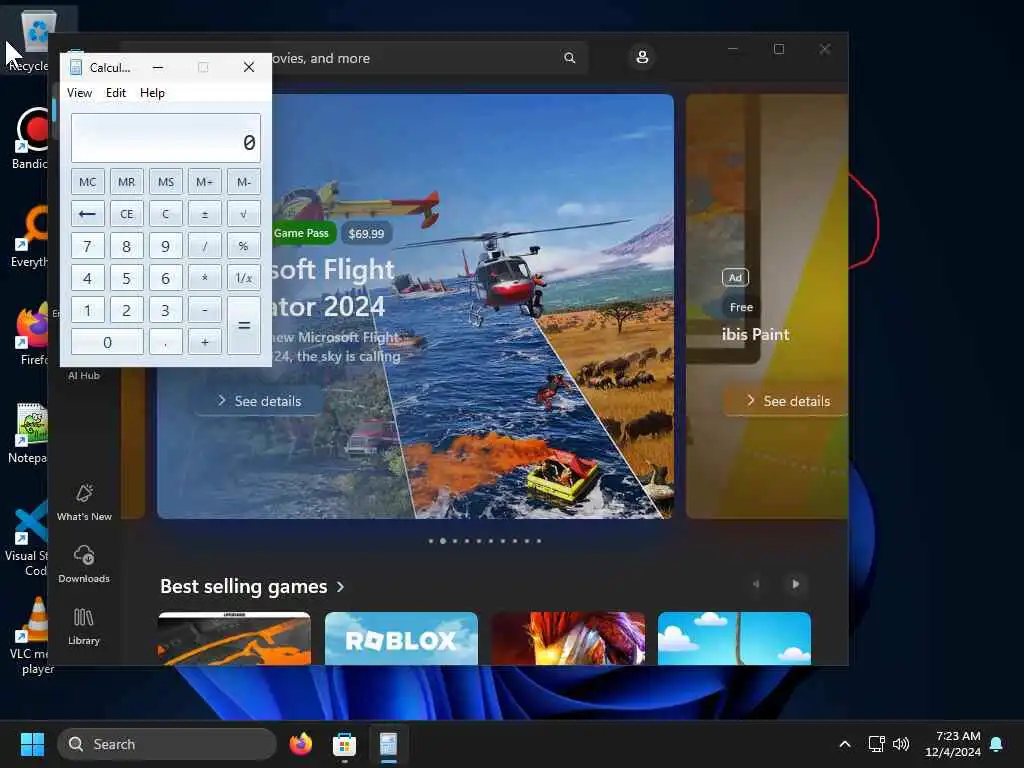1024x768 pixels.
Task: Click the Calculator title bar icon
Action: coord(76,67)
